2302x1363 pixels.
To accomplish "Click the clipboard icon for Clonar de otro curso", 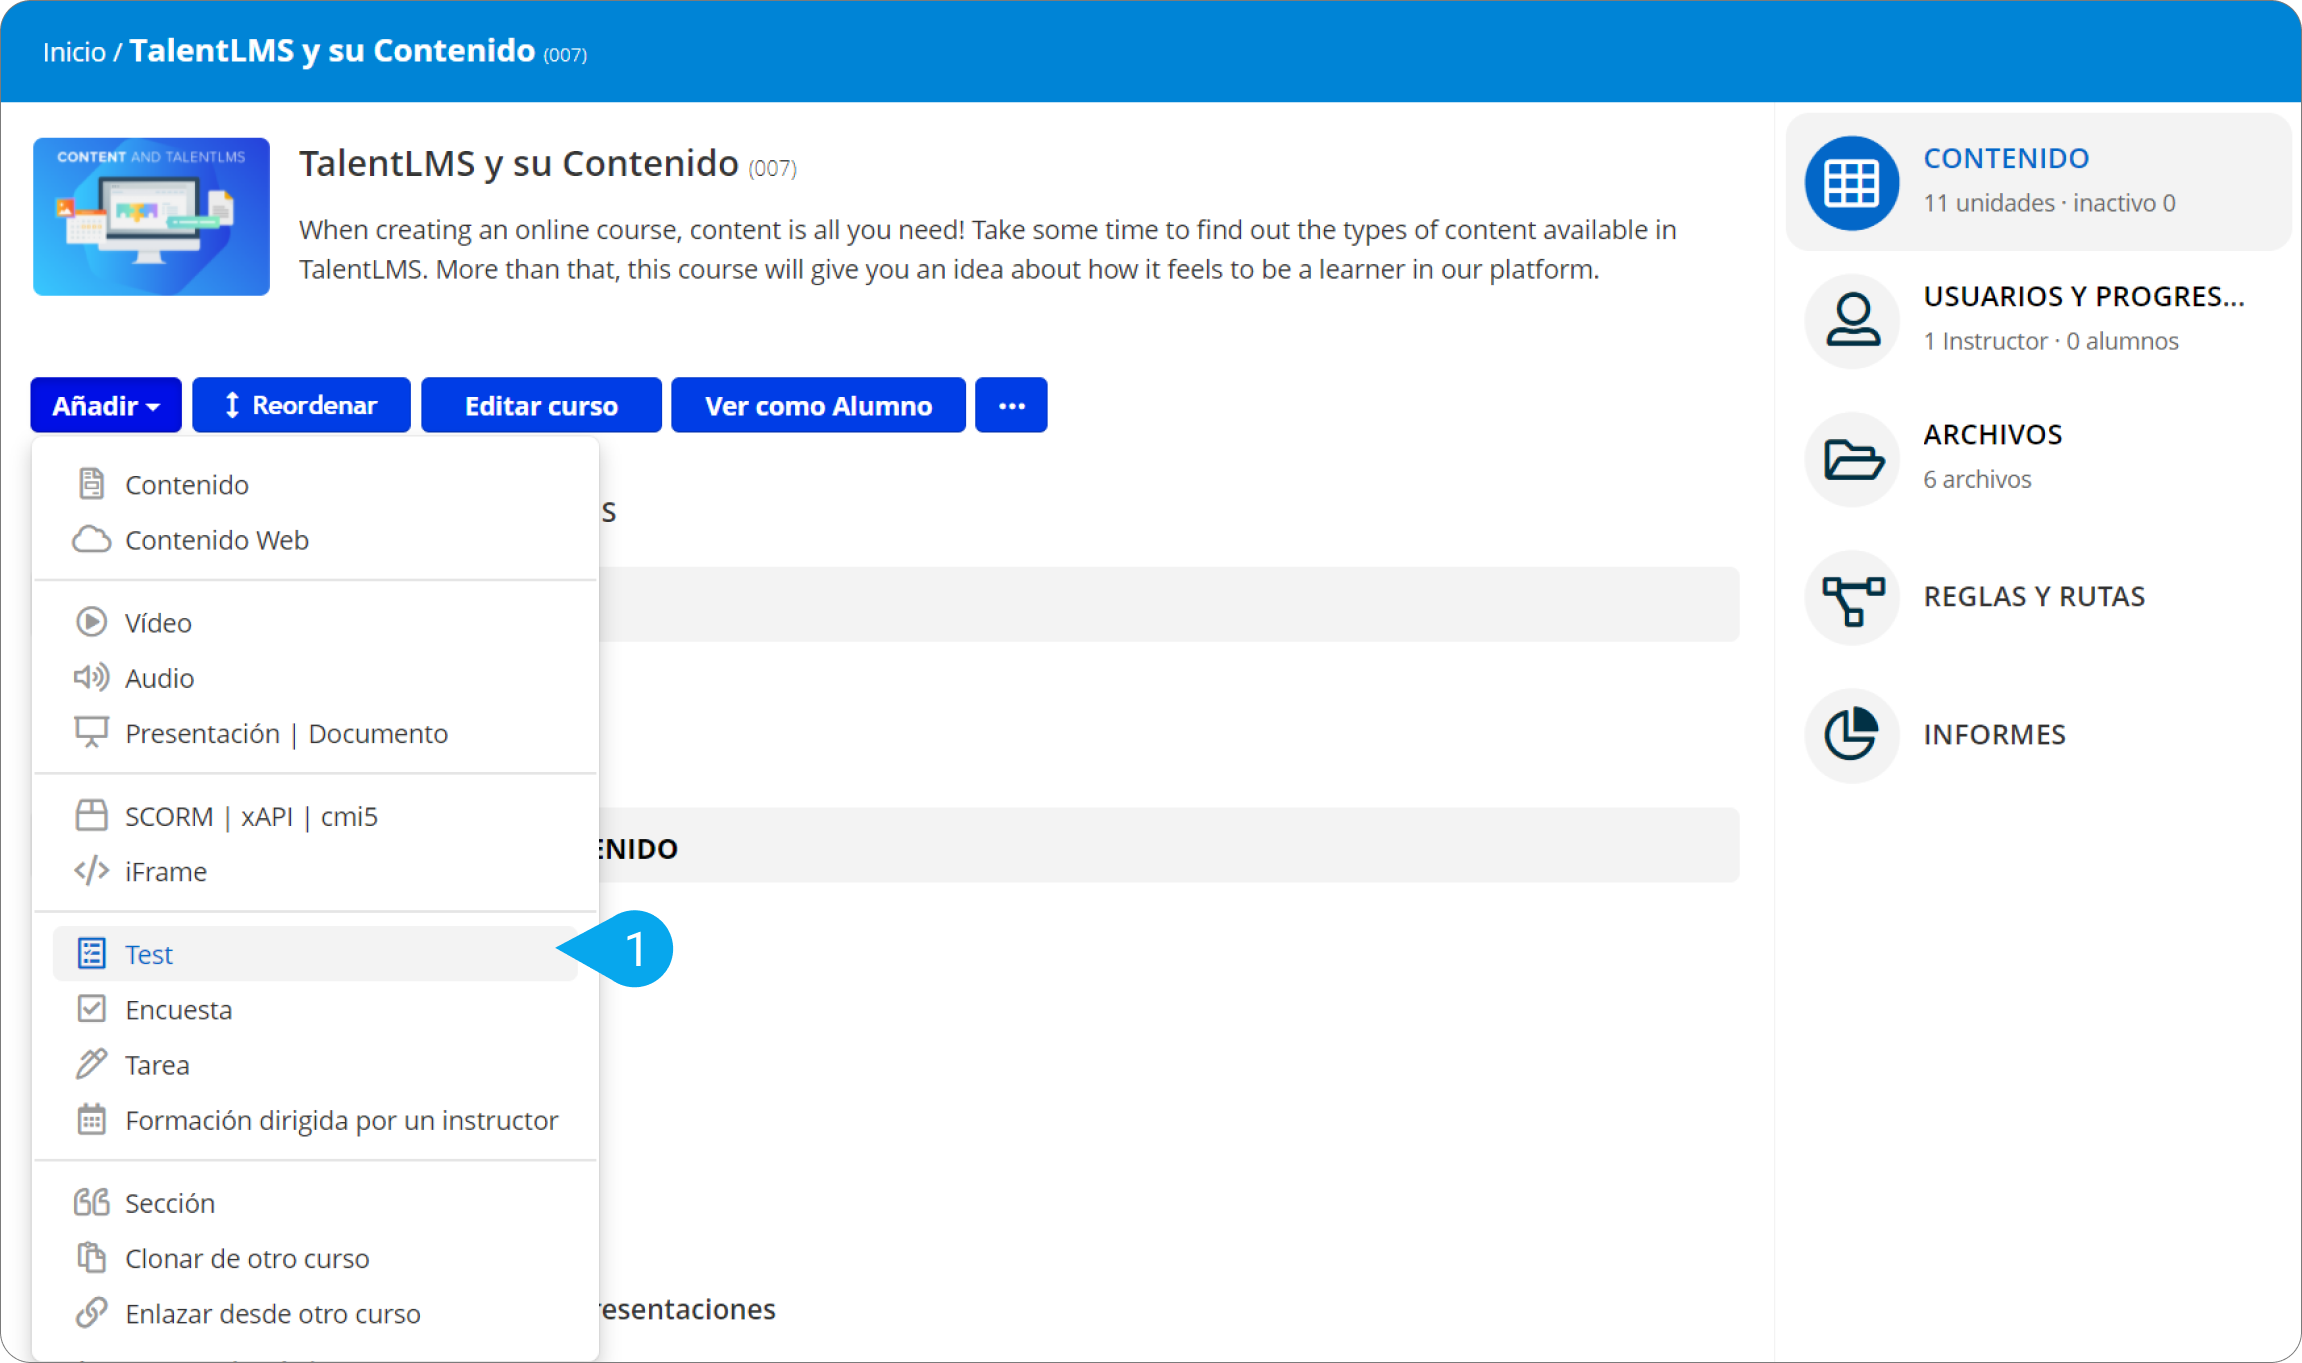I will click(x=91, y=1257).
